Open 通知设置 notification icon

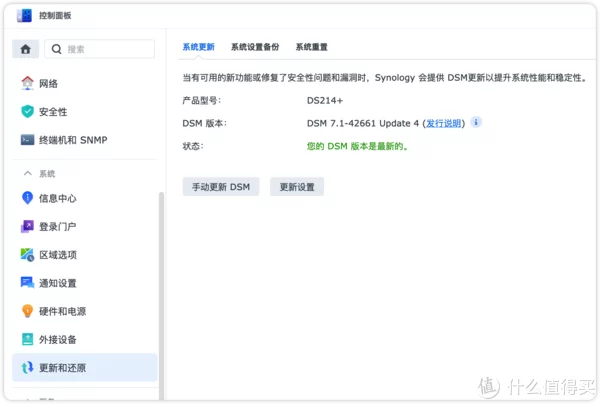tap(27, 283)
